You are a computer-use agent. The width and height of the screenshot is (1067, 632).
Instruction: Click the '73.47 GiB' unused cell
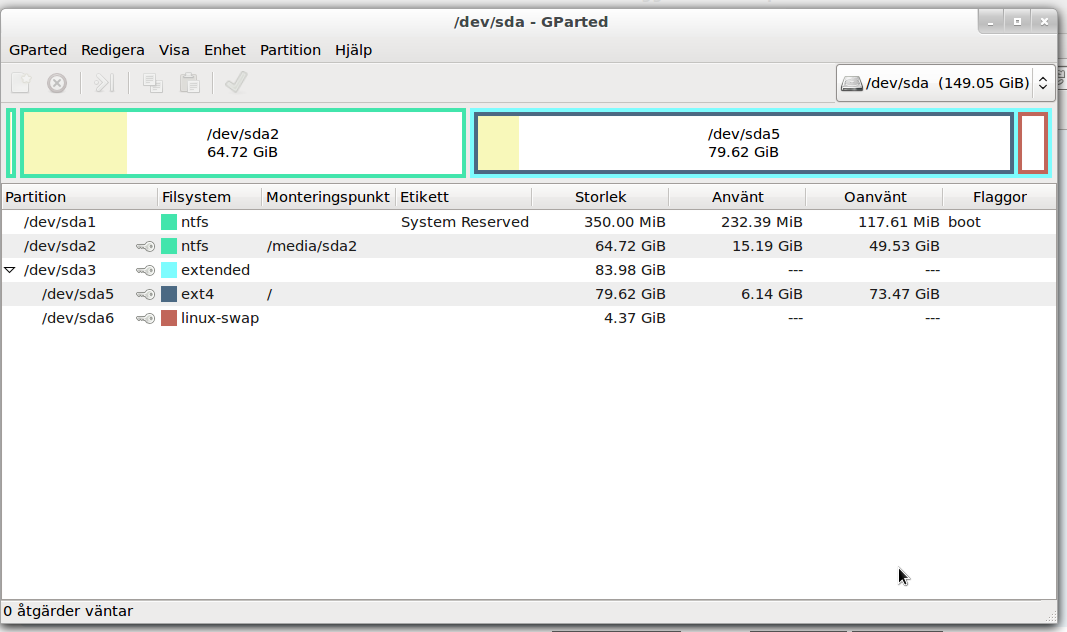904,294
